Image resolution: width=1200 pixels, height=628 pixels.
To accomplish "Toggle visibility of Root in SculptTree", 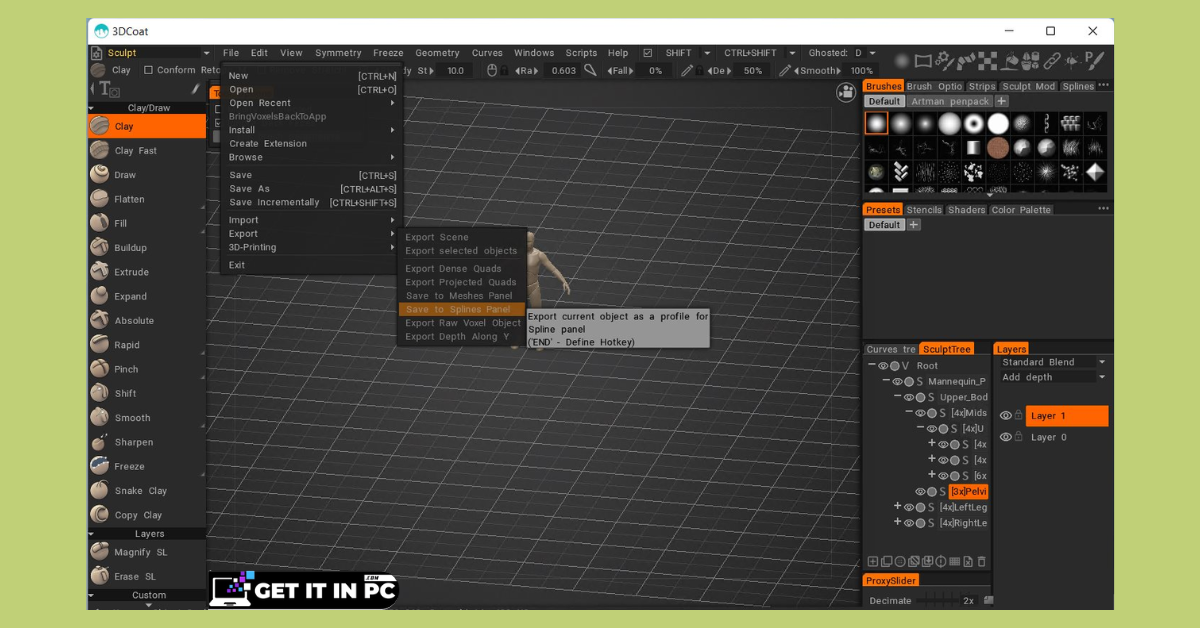I will 884,366.
